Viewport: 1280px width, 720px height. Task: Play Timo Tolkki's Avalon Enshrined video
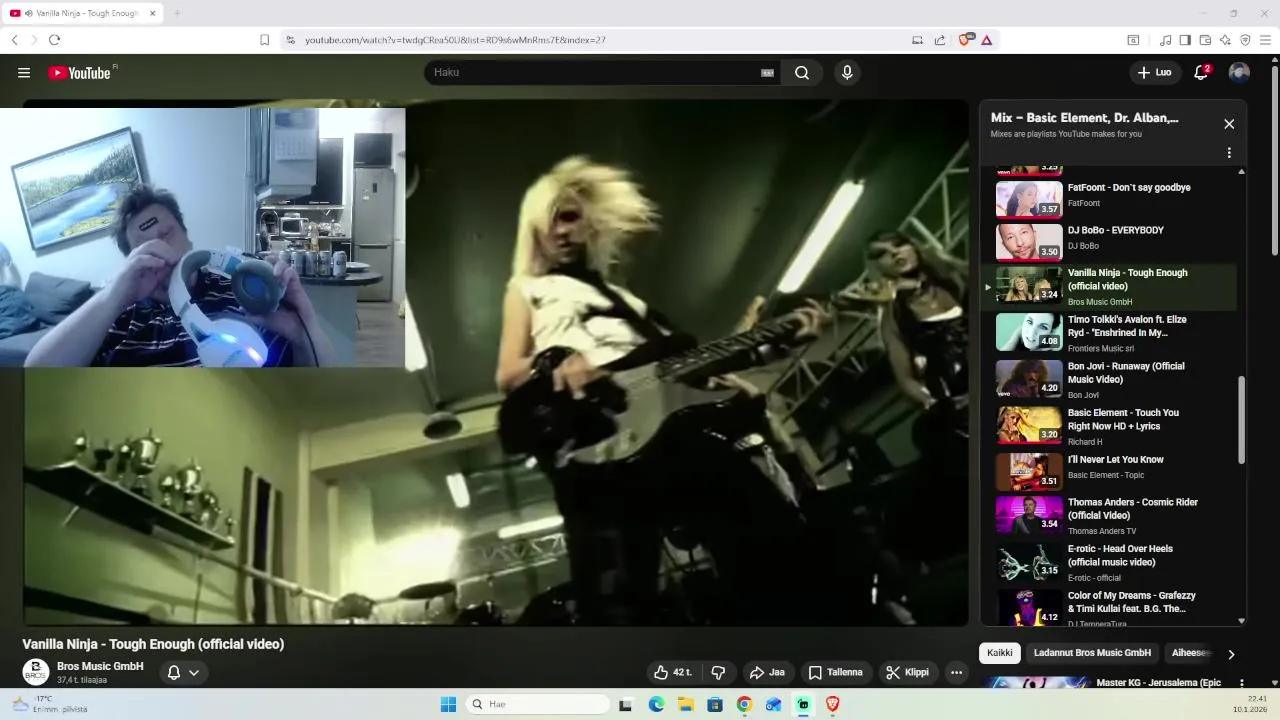coord(1108,333)
